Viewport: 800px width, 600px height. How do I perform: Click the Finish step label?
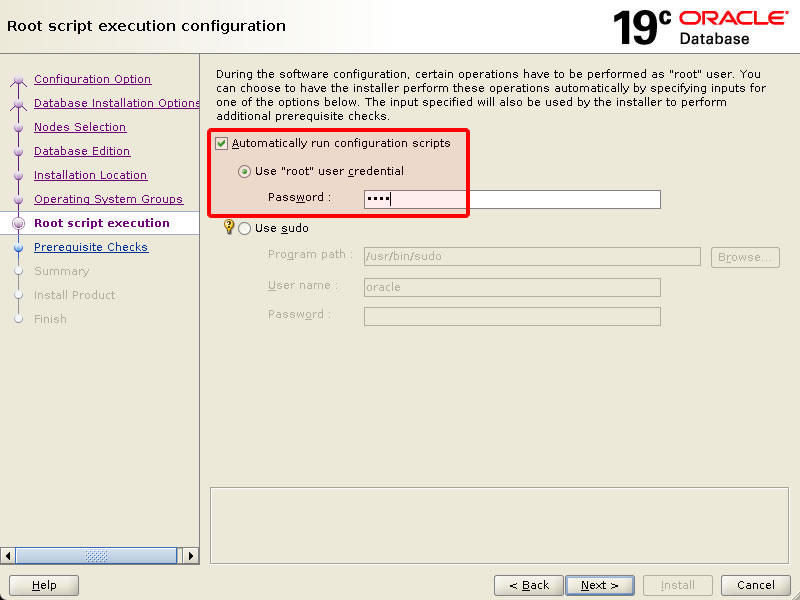pos(50,319)
